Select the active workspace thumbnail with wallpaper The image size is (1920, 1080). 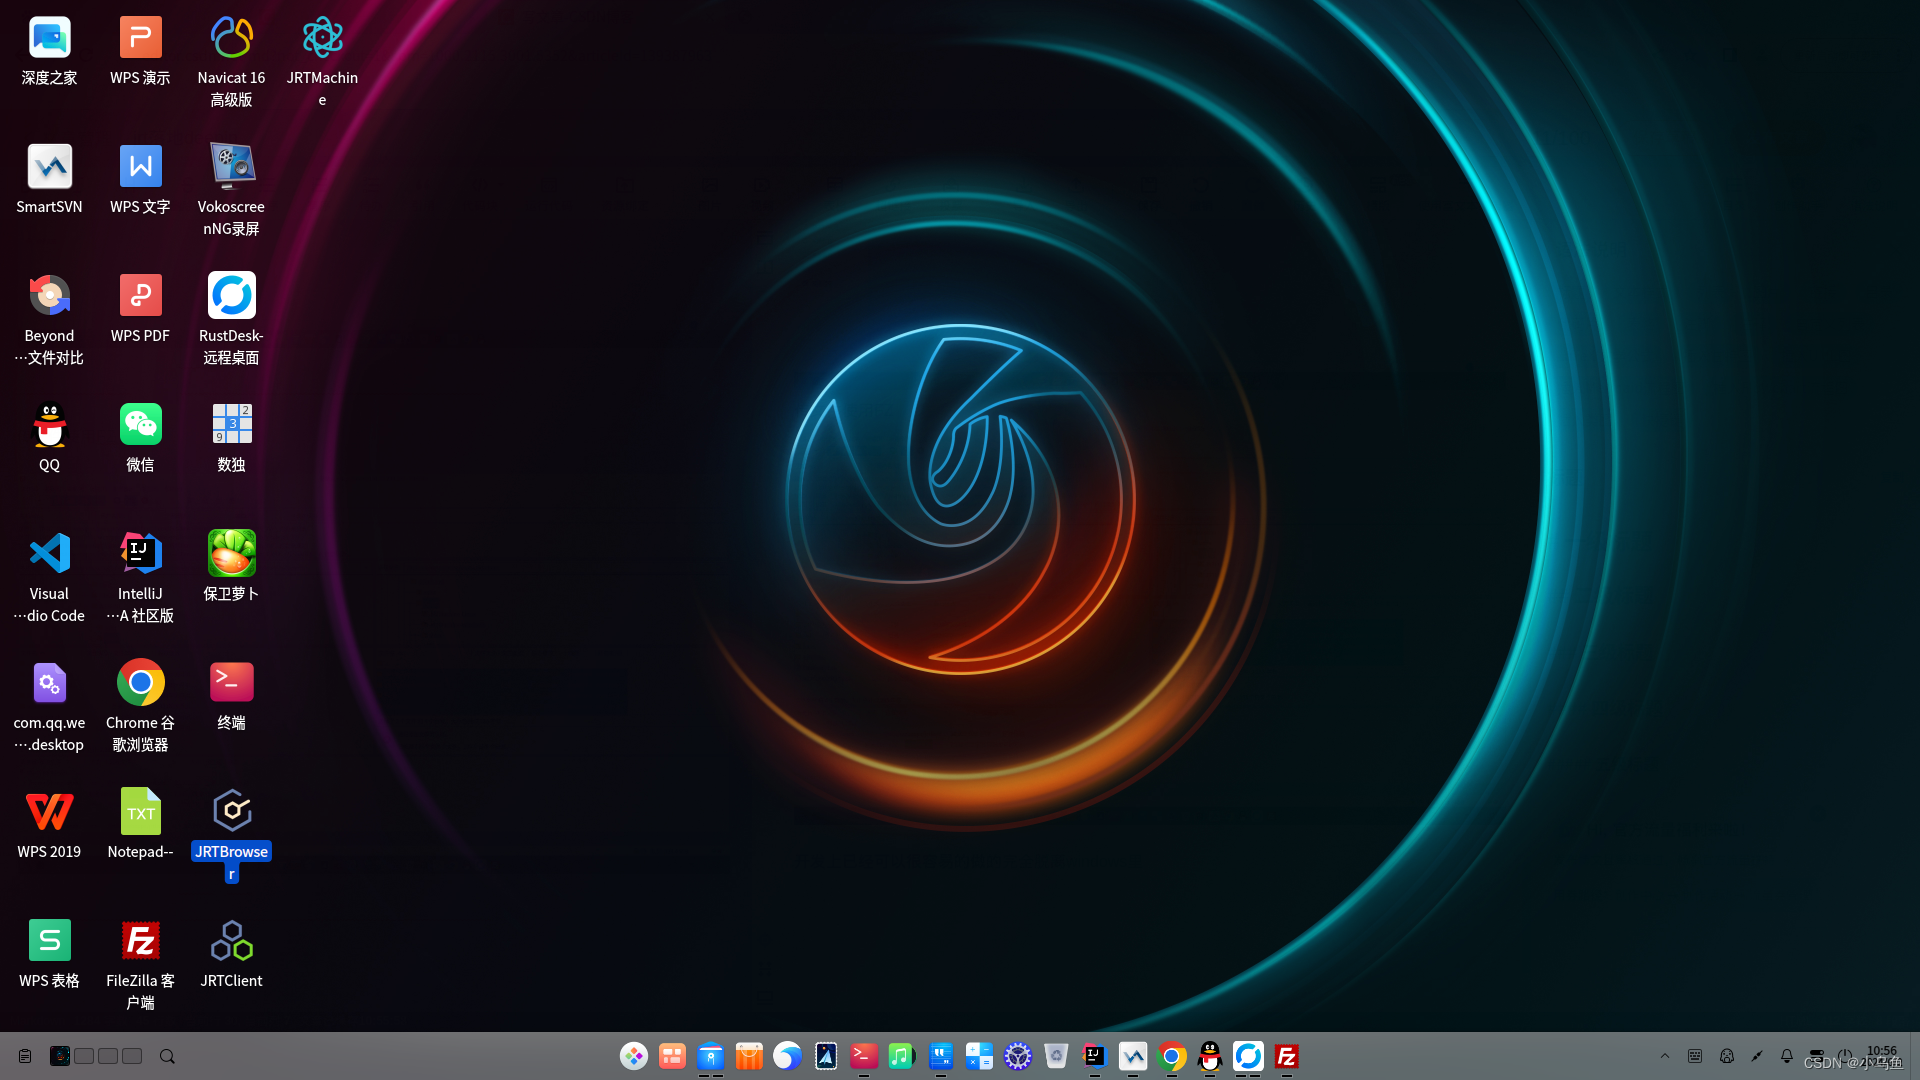(60, 1056)
